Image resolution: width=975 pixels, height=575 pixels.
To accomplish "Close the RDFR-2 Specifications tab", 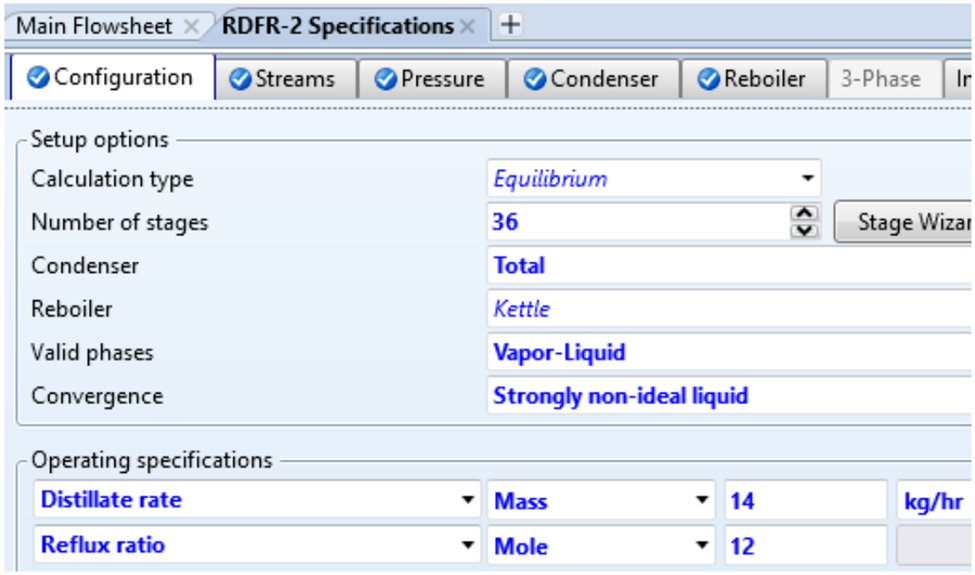I will click(x=467, y=26).
